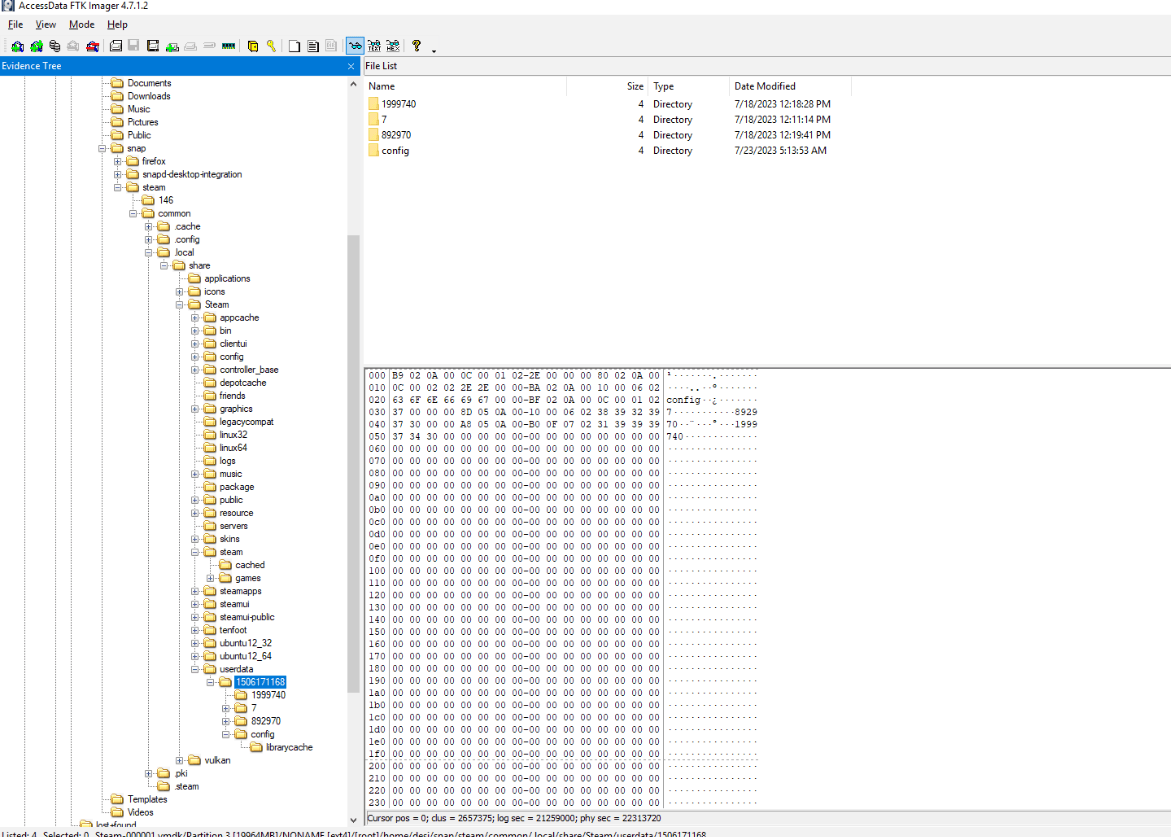Click Add to Custom Content Image icon
Screen dimensions: 1171x837
pyautogui.click(x=173, y=46)
